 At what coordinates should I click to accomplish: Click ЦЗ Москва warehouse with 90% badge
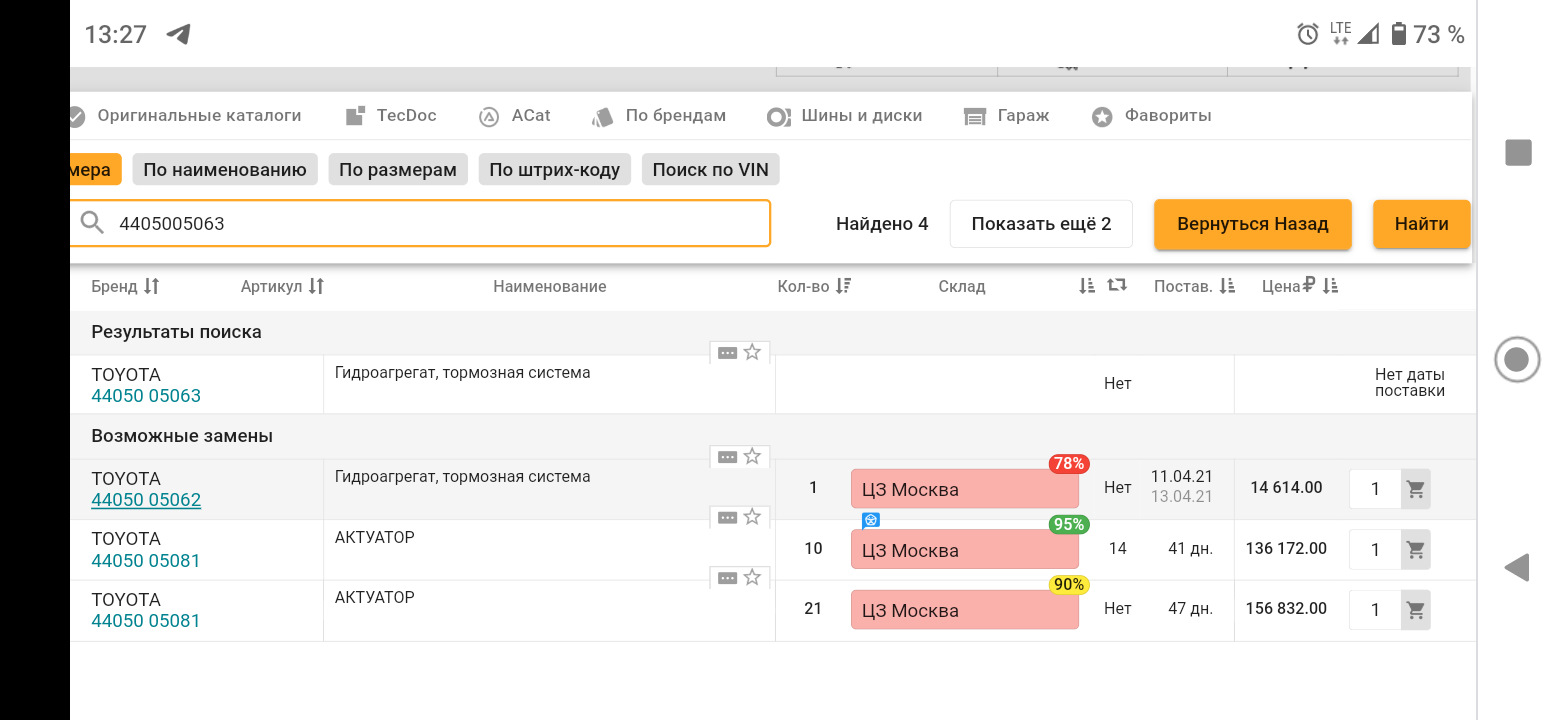point(965,610)
